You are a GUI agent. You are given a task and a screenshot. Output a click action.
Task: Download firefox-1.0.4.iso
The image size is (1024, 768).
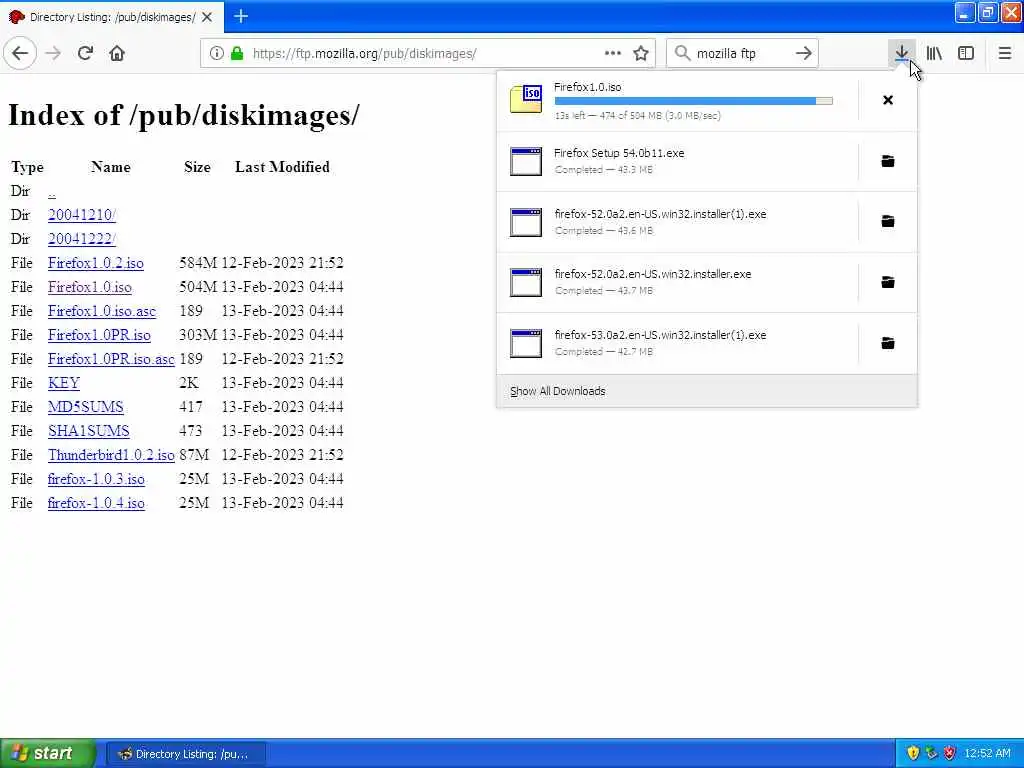[x=96, y=504]
